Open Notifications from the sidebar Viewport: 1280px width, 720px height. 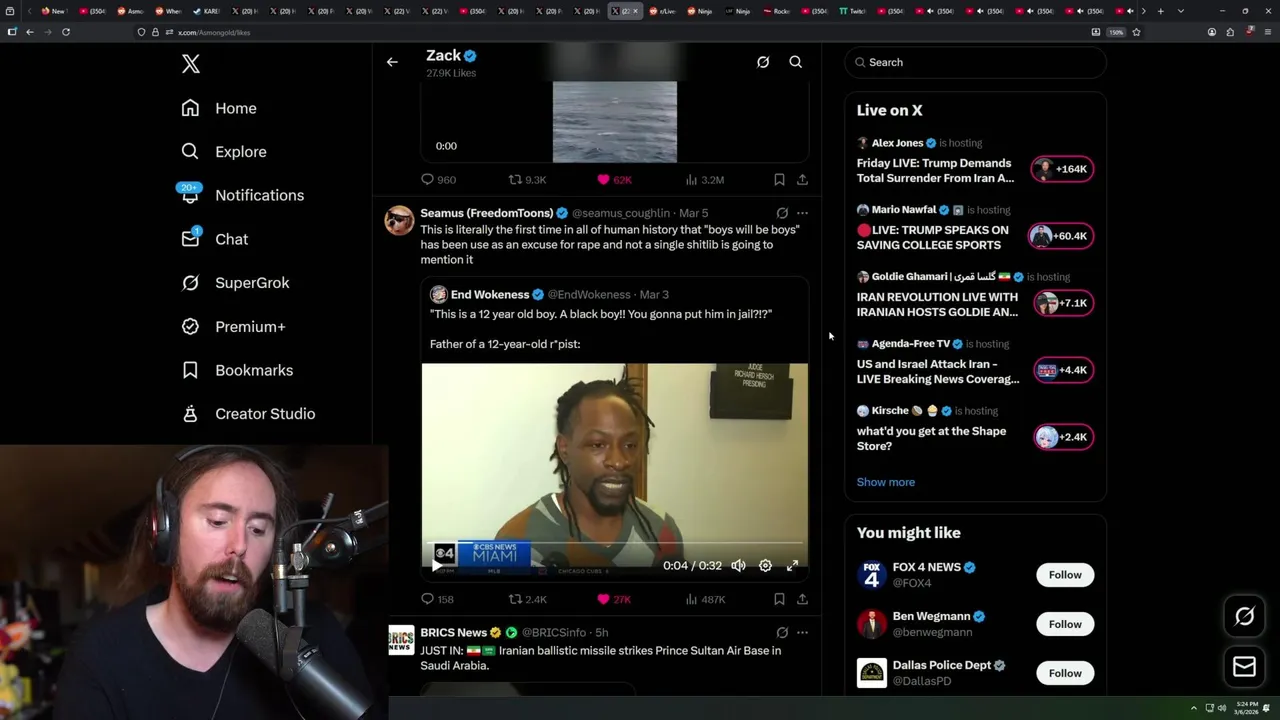point(242,195)
